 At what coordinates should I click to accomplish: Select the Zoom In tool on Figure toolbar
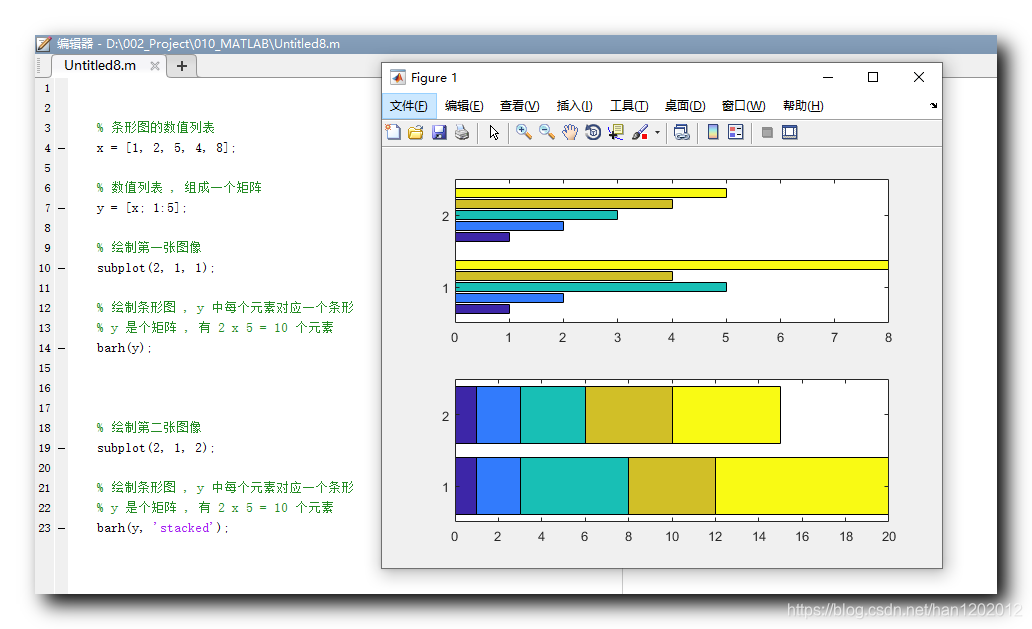click(x=523, y=131)
